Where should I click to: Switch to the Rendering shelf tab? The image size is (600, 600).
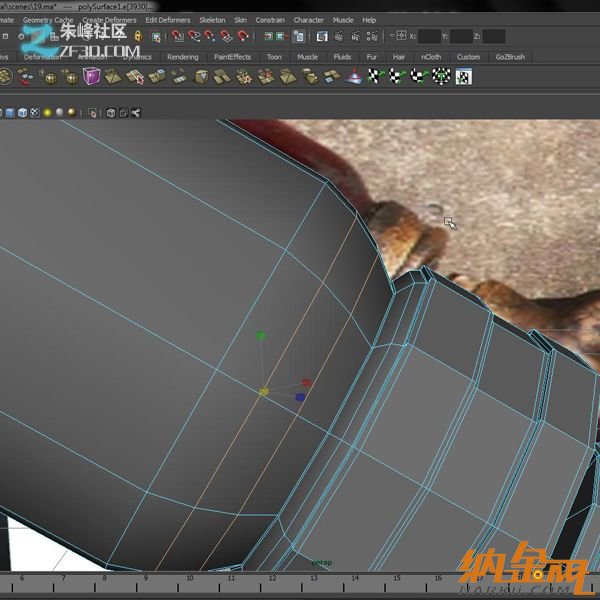182,57
